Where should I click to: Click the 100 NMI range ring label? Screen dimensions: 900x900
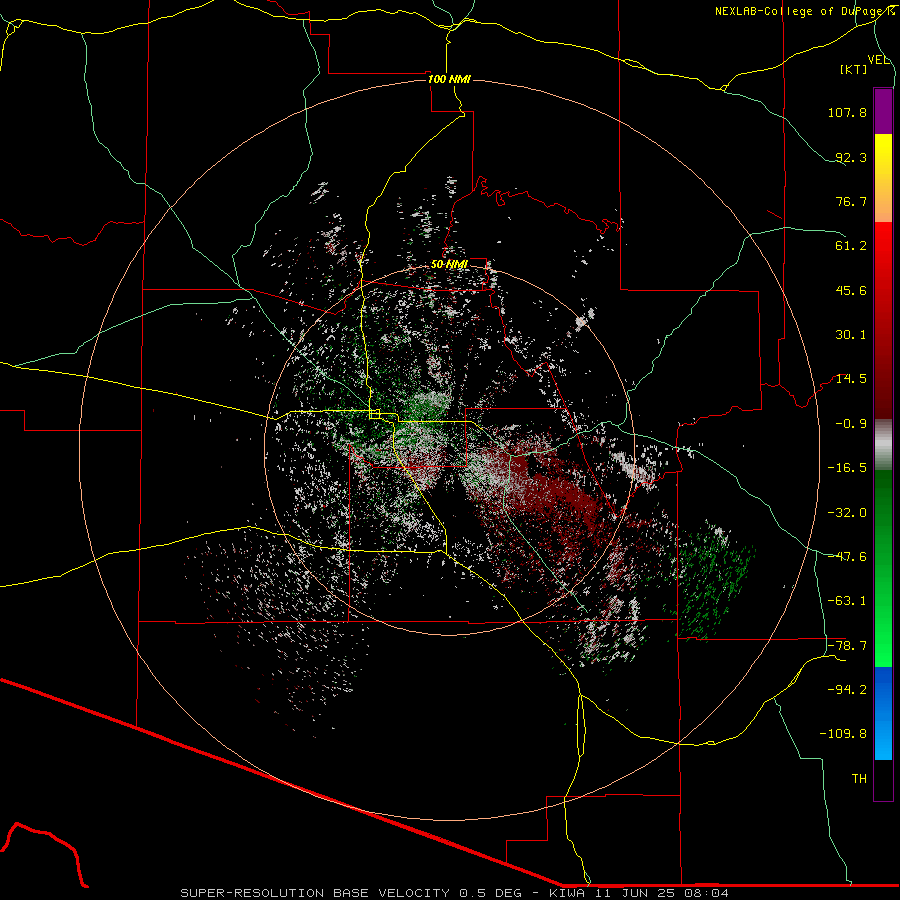tap(449, 79)
